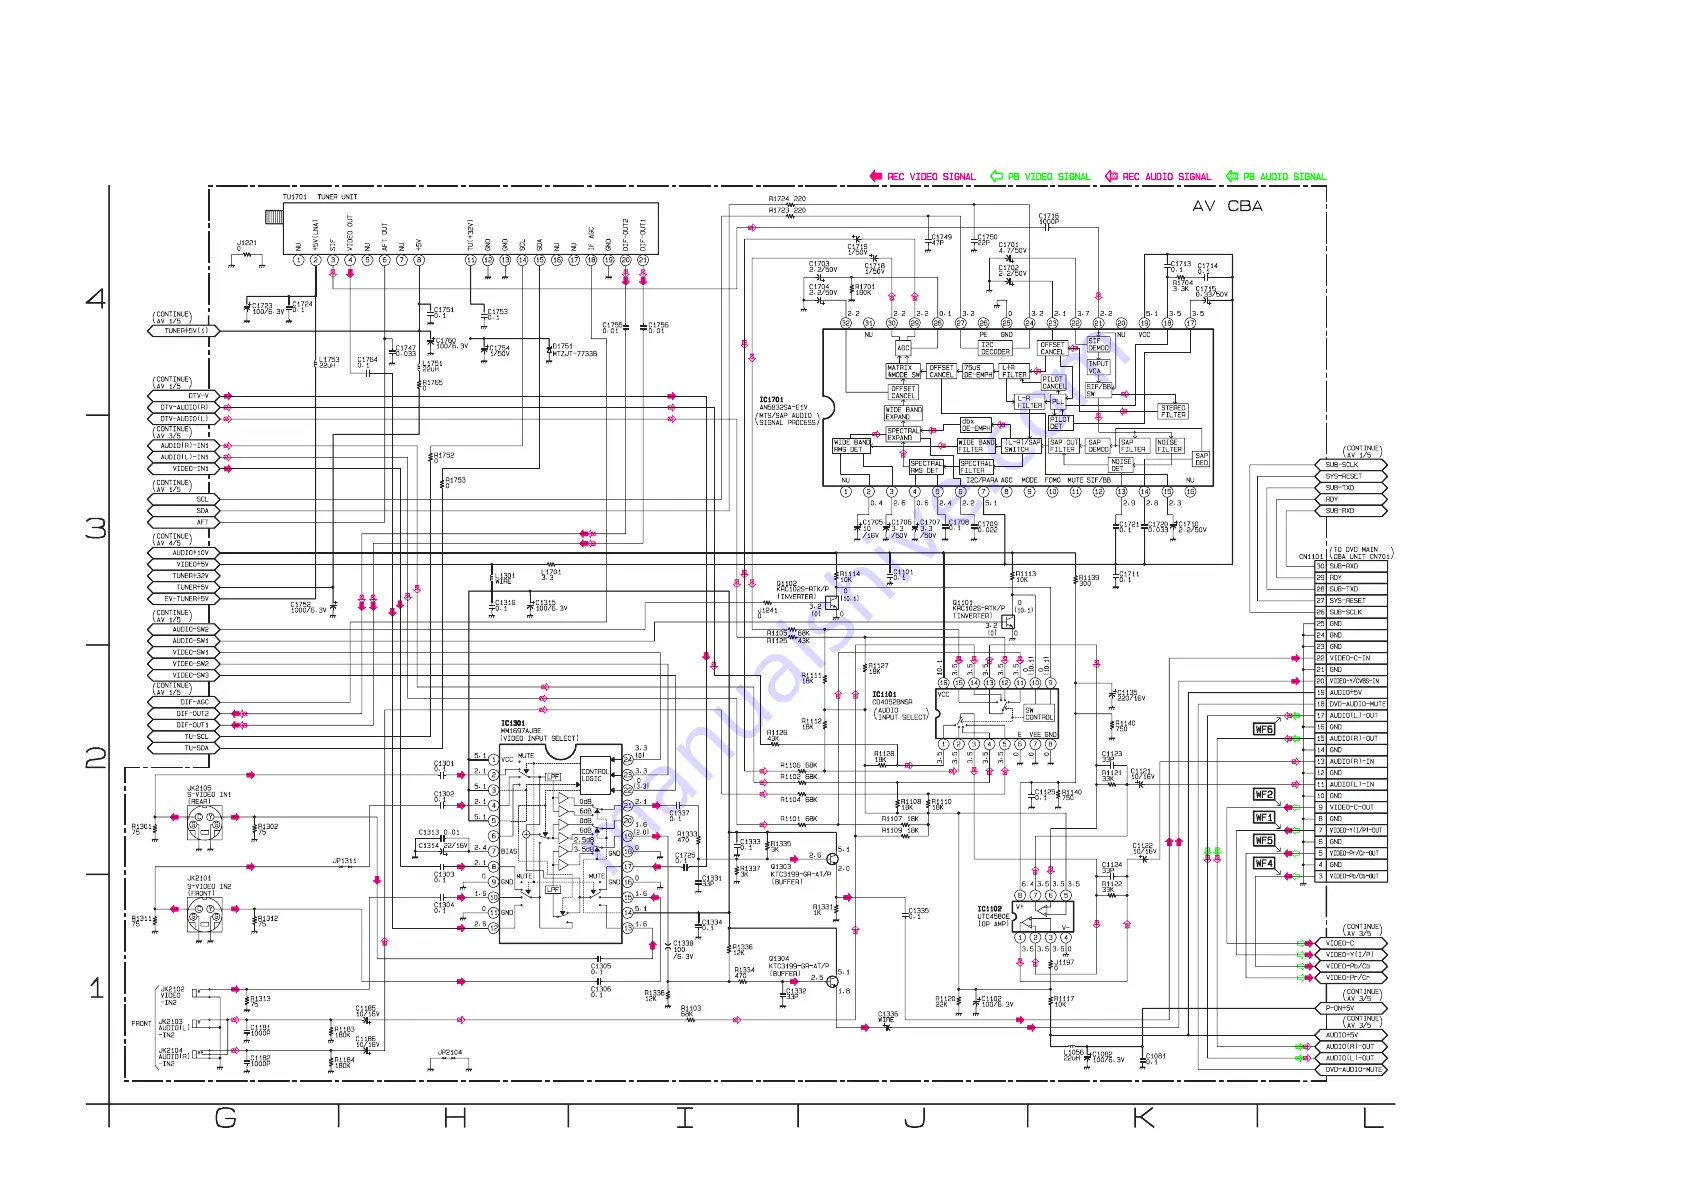Click CN1101 pin 3 VIDEO-Pb/Cb-OUT
Image resolution: width=1701 pixels, height=1191 pixels.
[1350, 876]
